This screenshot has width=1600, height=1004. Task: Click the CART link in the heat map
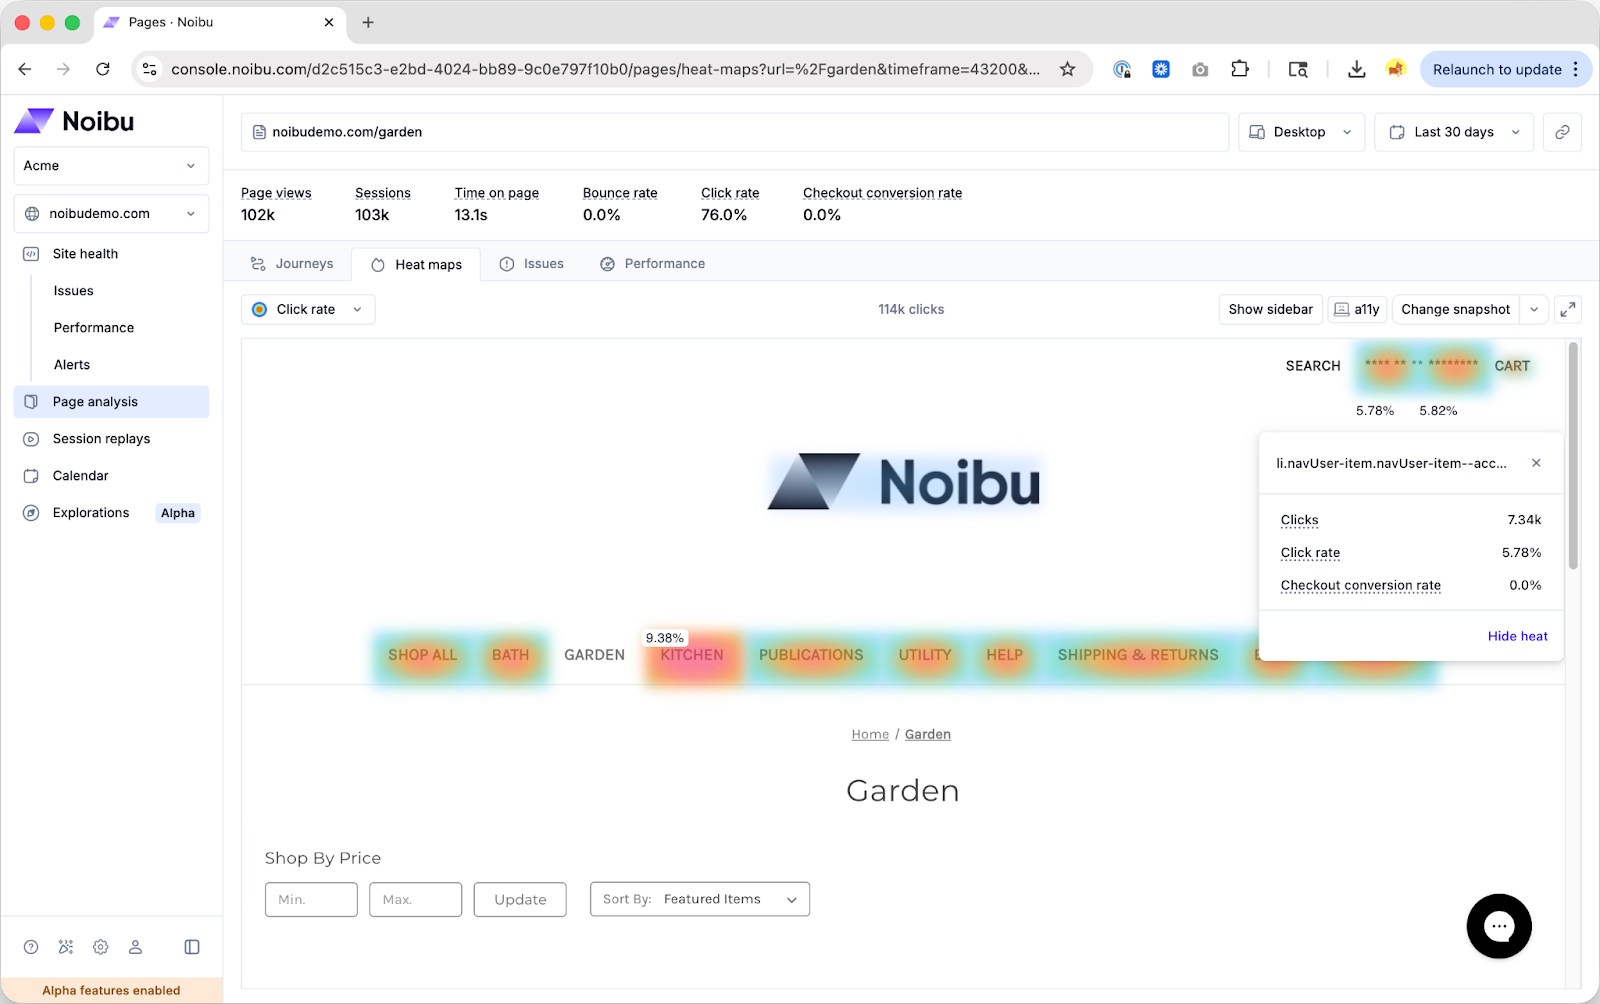coord(1512,366)
